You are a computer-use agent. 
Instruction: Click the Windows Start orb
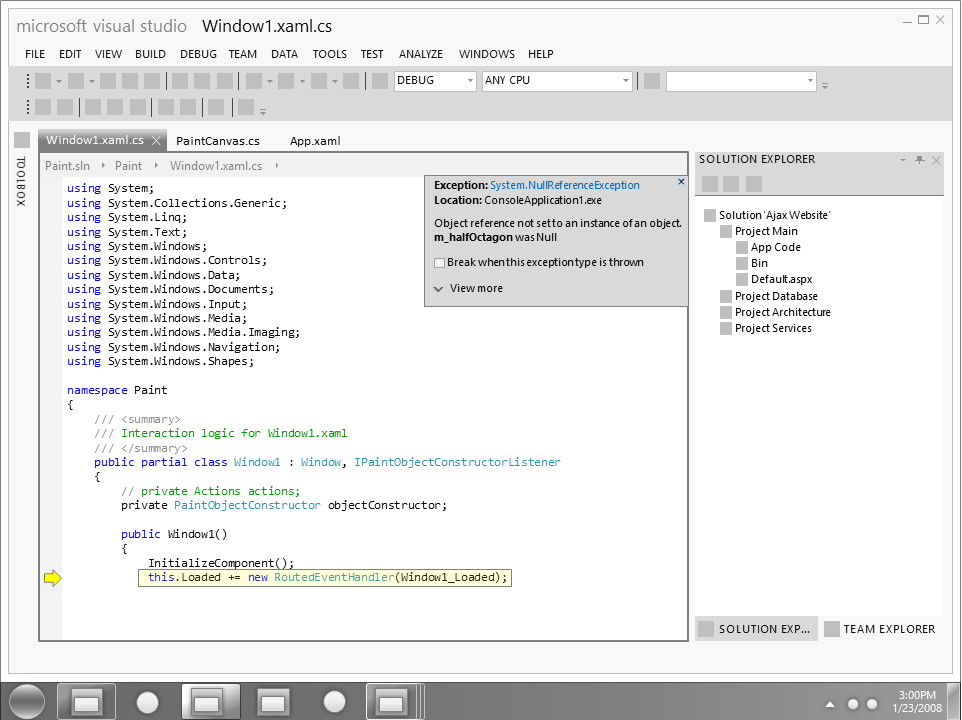(x=28, y=702)
